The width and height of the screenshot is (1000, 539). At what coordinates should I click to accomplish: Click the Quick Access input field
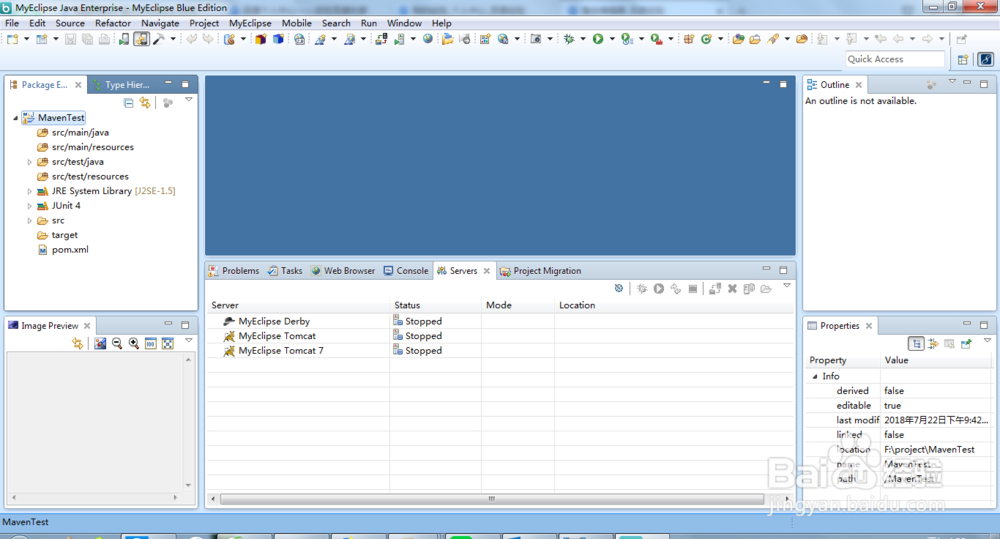point(894,59)
